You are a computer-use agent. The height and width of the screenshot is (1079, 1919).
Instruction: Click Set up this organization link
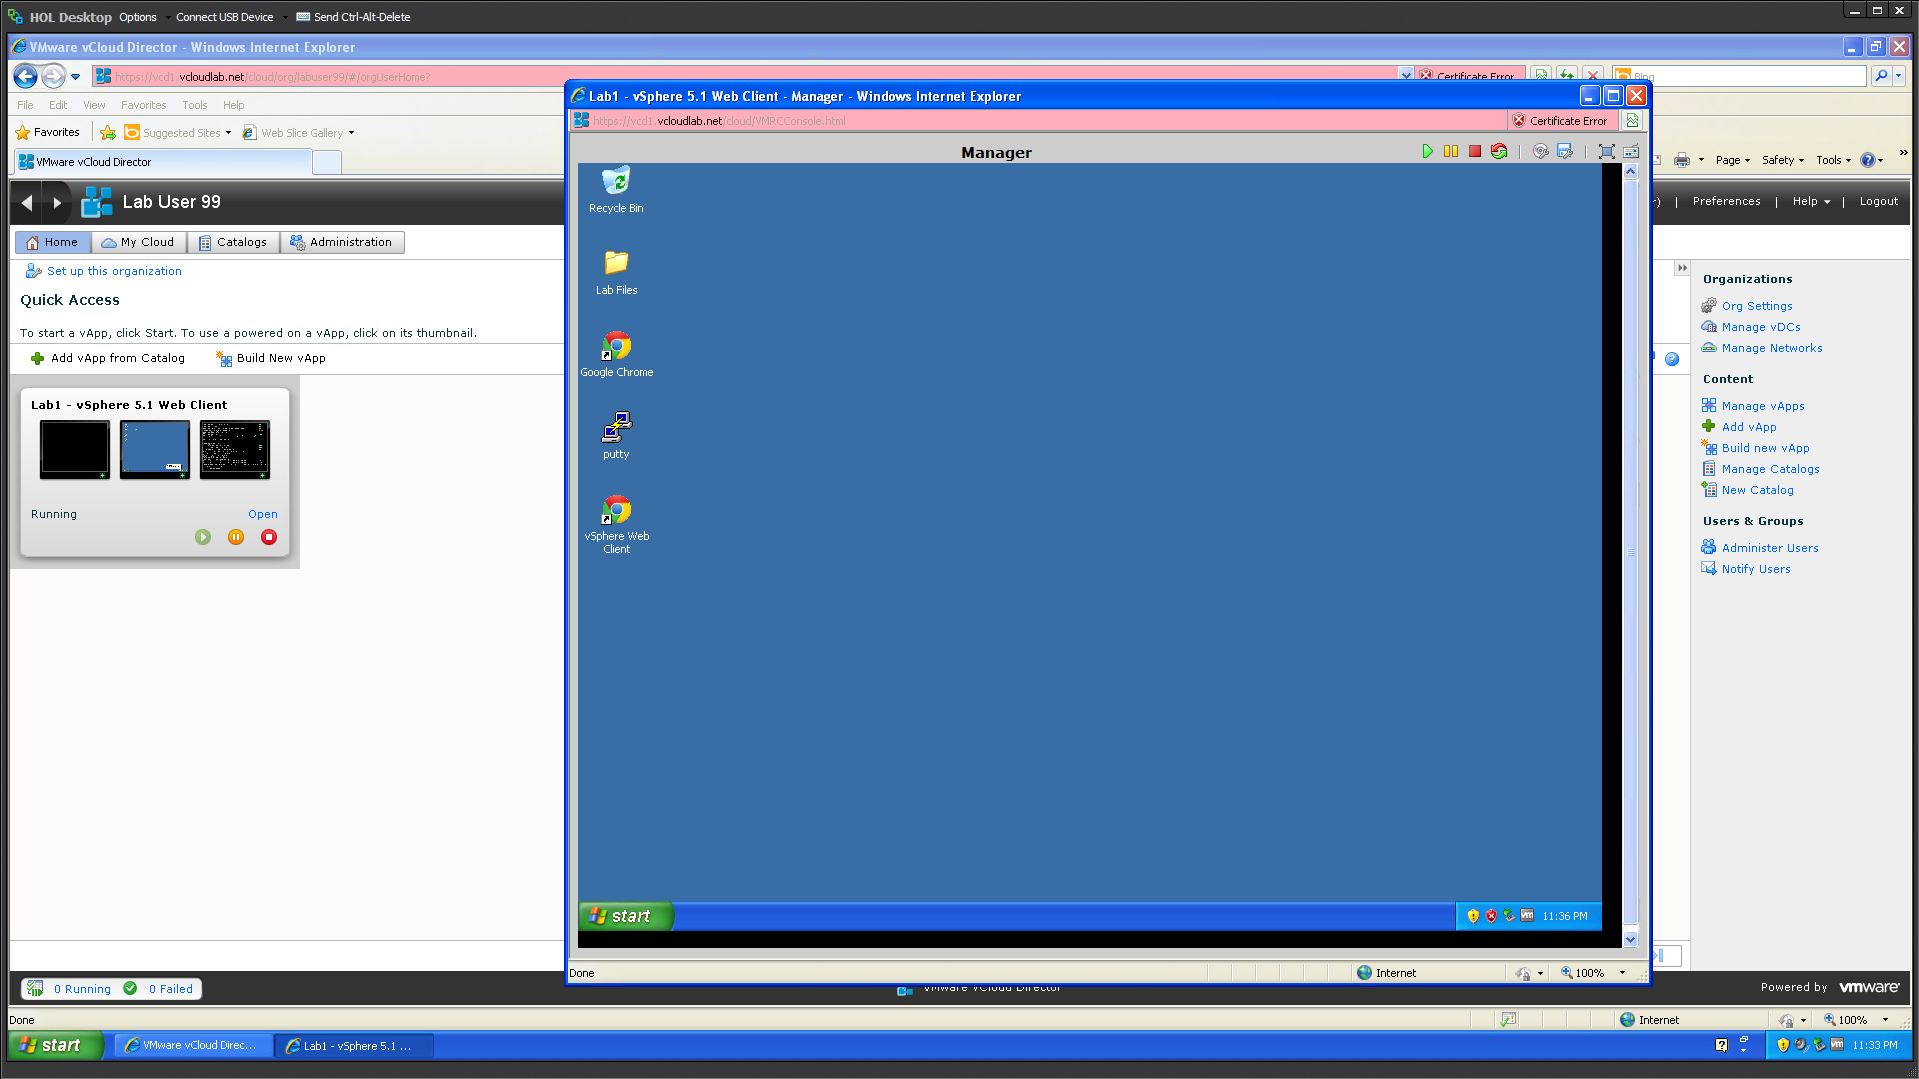coord(114,271)
